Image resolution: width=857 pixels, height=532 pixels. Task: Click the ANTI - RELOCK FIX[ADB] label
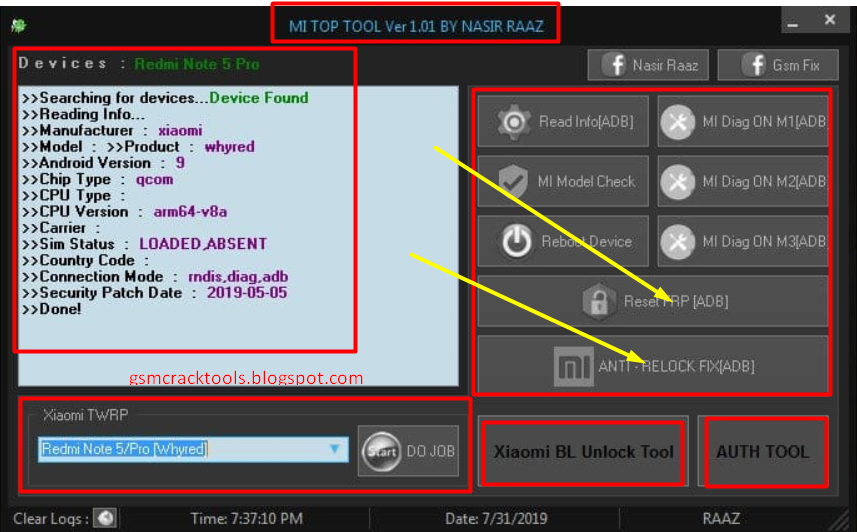(677, 366)
